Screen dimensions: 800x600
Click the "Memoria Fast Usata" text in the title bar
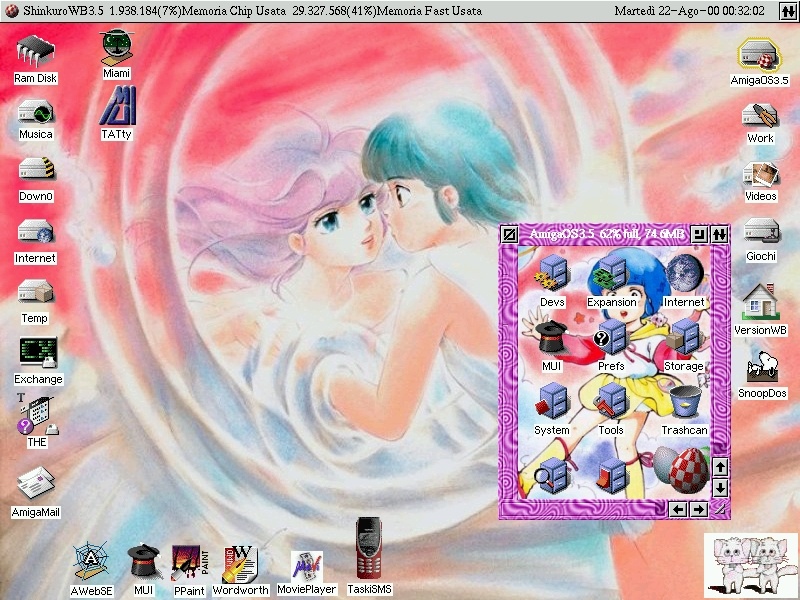coord(429,11)
